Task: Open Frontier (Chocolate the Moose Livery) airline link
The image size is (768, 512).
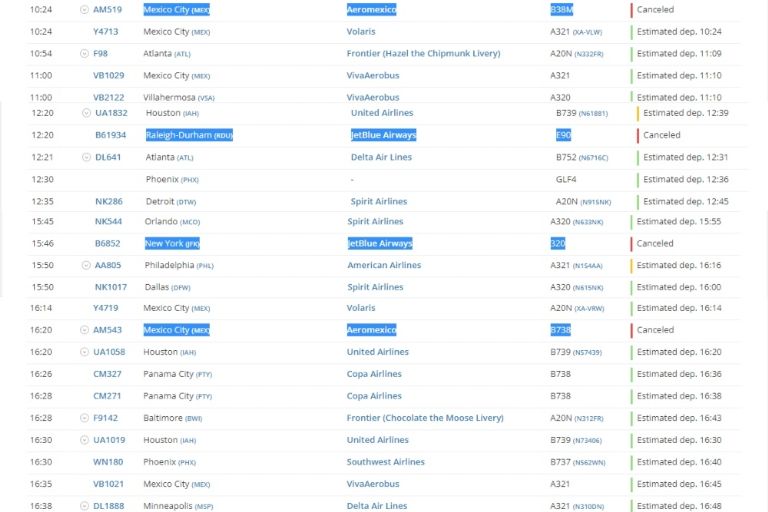Action: pyautogui.click(x=425, y=418)
